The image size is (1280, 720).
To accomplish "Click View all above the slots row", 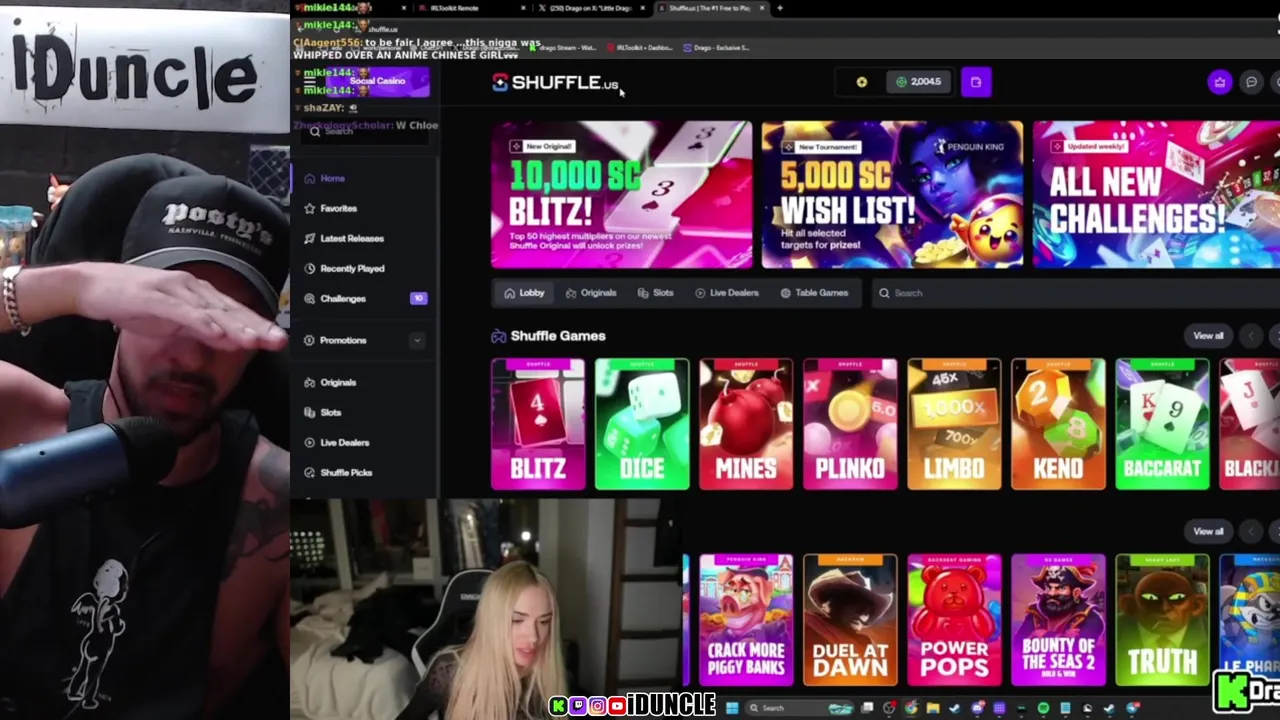I will click(1208, 531).
